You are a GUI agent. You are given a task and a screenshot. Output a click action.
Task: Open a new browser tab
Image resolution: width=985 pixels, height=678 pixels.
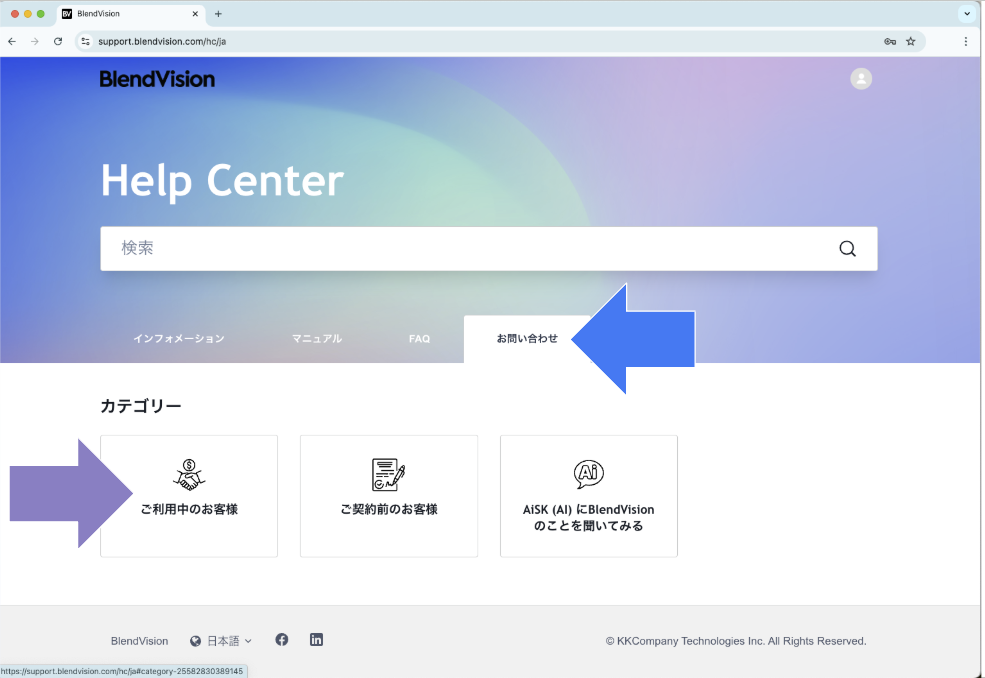218,14
